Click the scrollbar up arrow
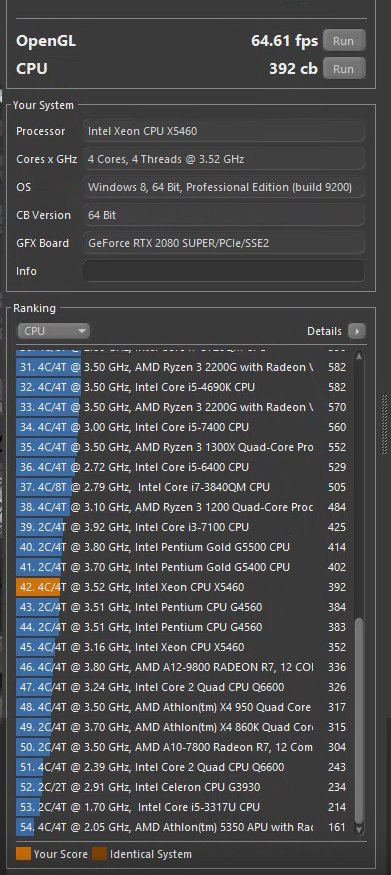391x875 pixels. [359, 357]
